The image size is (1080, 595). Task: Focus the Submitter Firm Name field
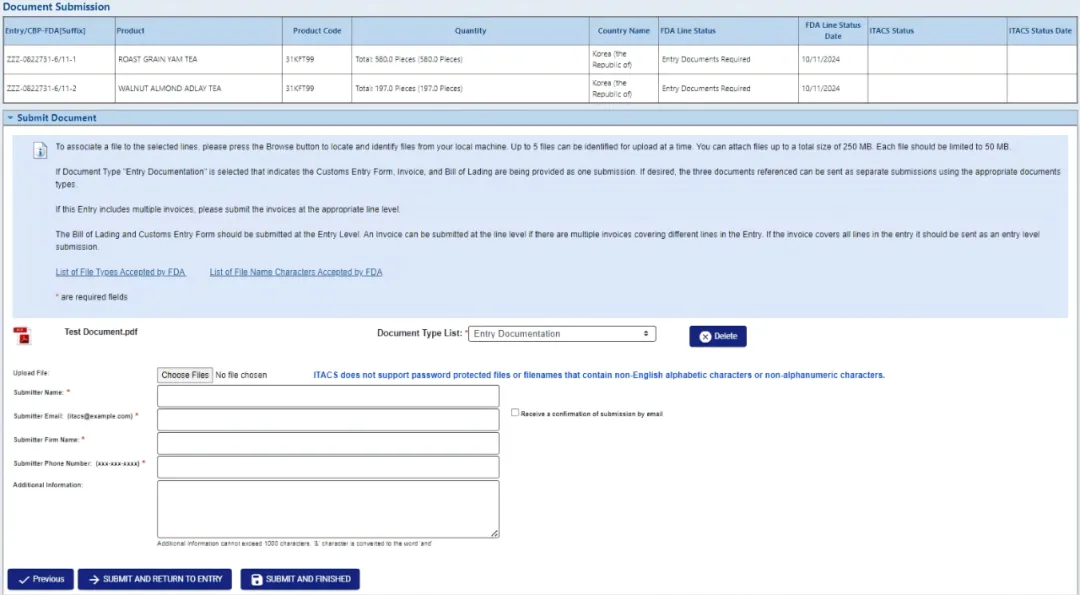coord(328,443)
